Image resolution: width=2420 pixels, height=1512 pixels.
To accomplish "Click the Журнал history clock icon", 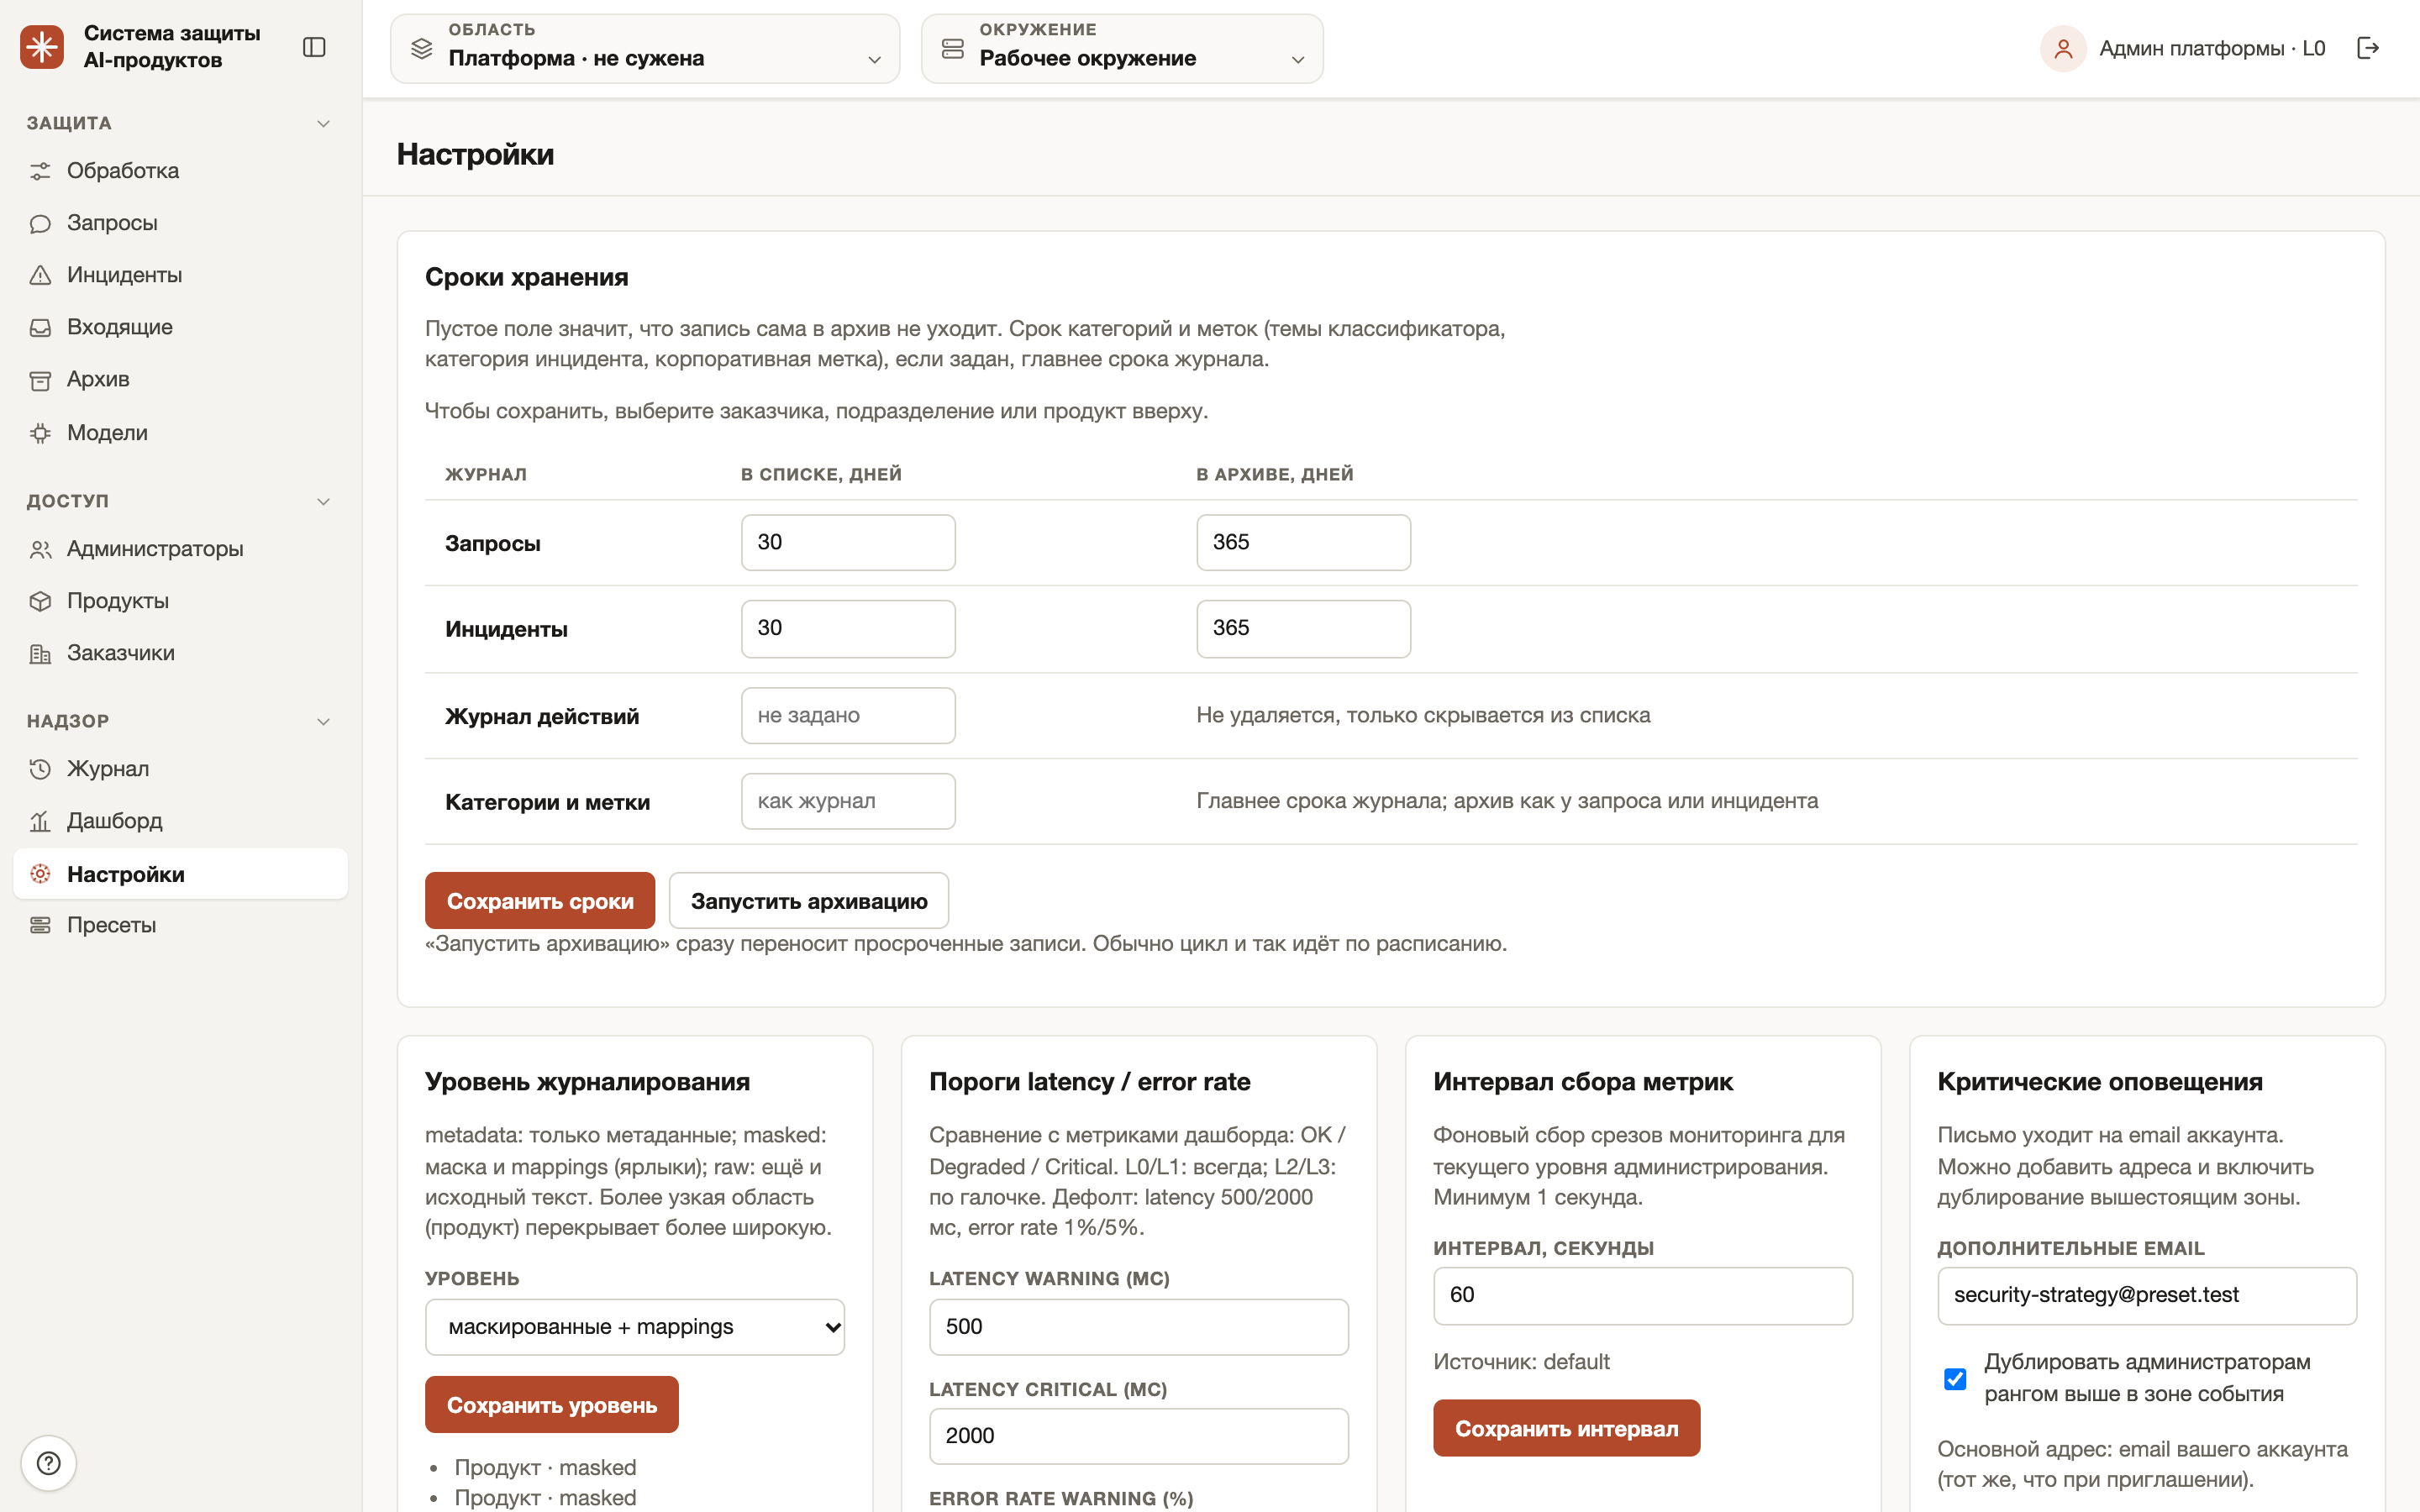I will (x=40, y=769).
